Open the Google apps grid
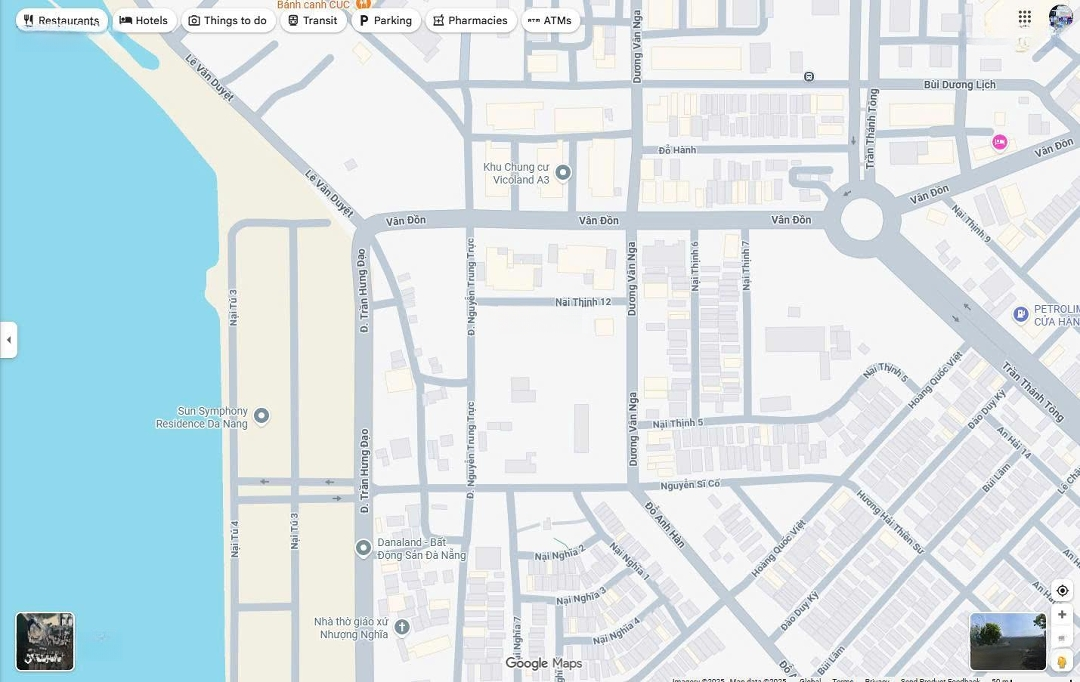The height and width of the screenshot is (682, 1080). (1025, 17)
